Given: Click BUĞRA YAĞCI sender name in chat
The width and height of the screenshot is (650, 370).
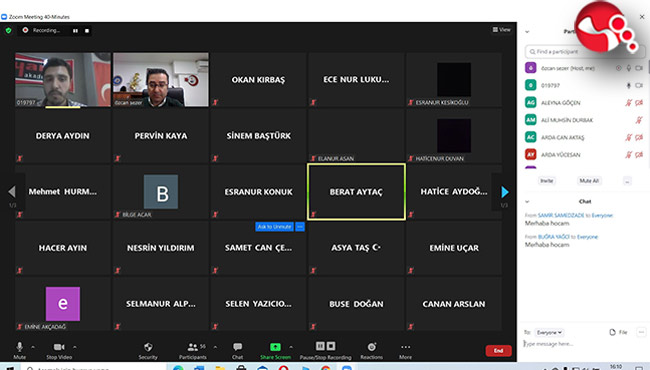Looking at the screenshot, I should [553, 237].
